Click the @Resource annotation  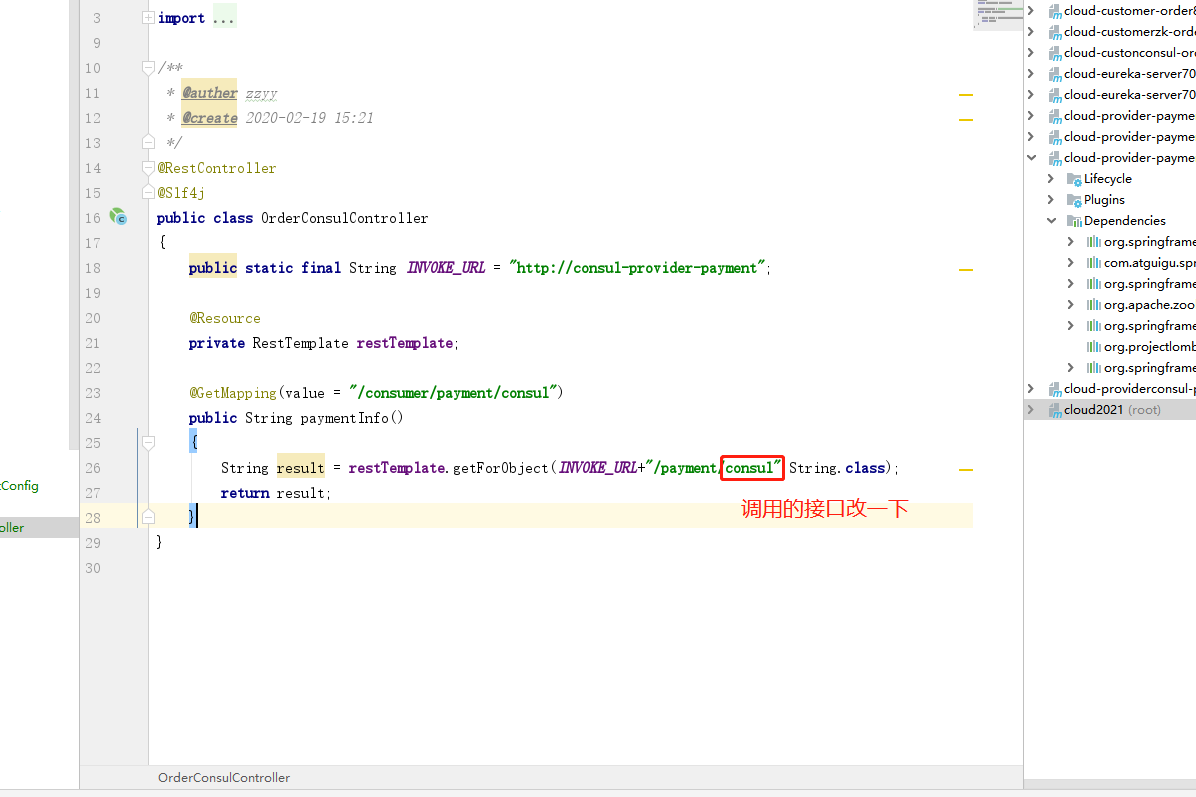225,318
